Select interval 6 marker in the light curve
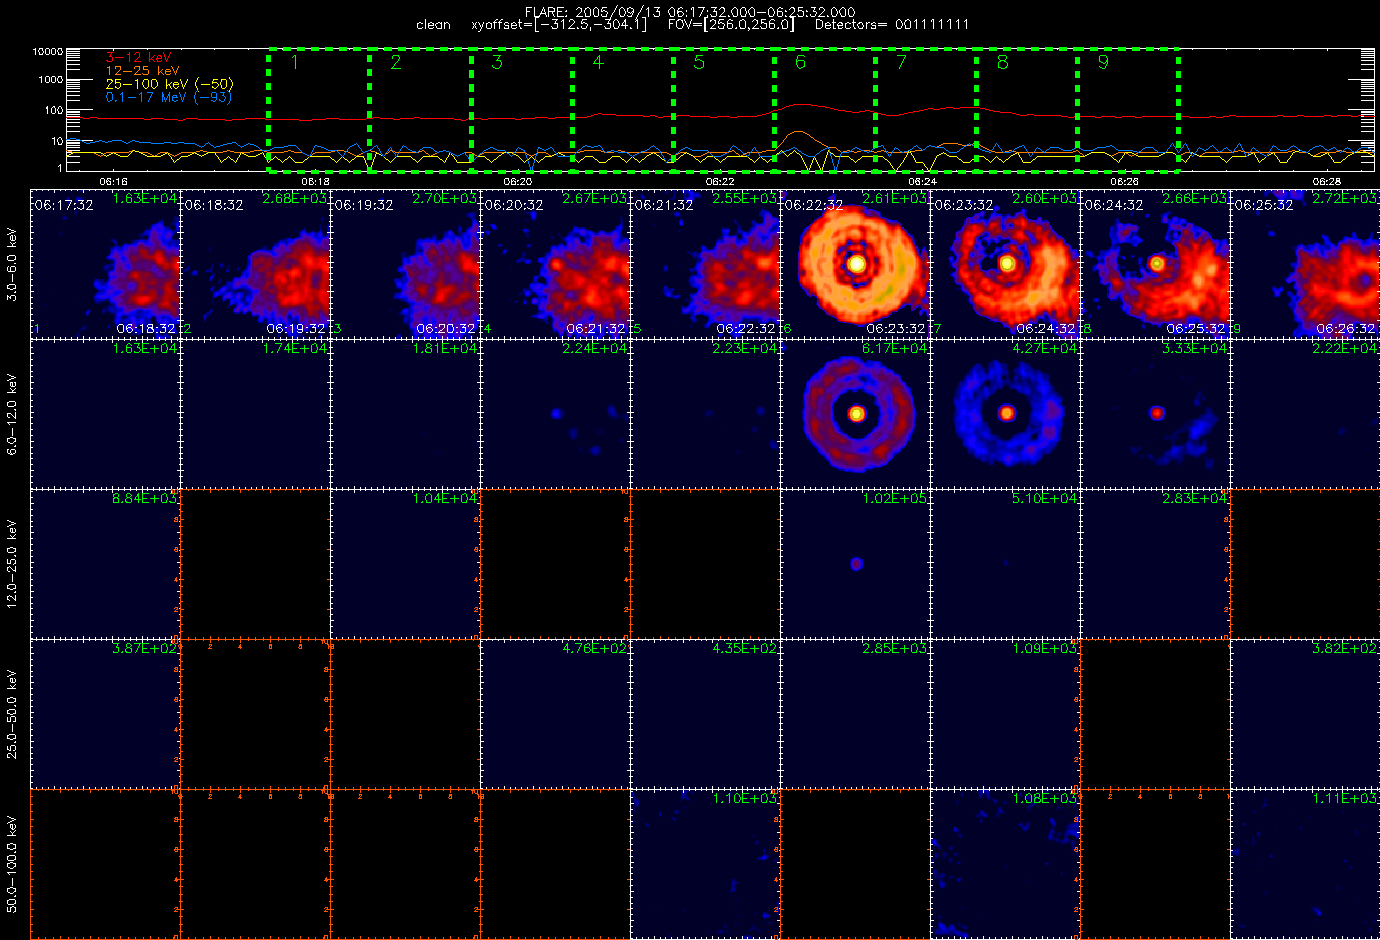 point(800,62)
